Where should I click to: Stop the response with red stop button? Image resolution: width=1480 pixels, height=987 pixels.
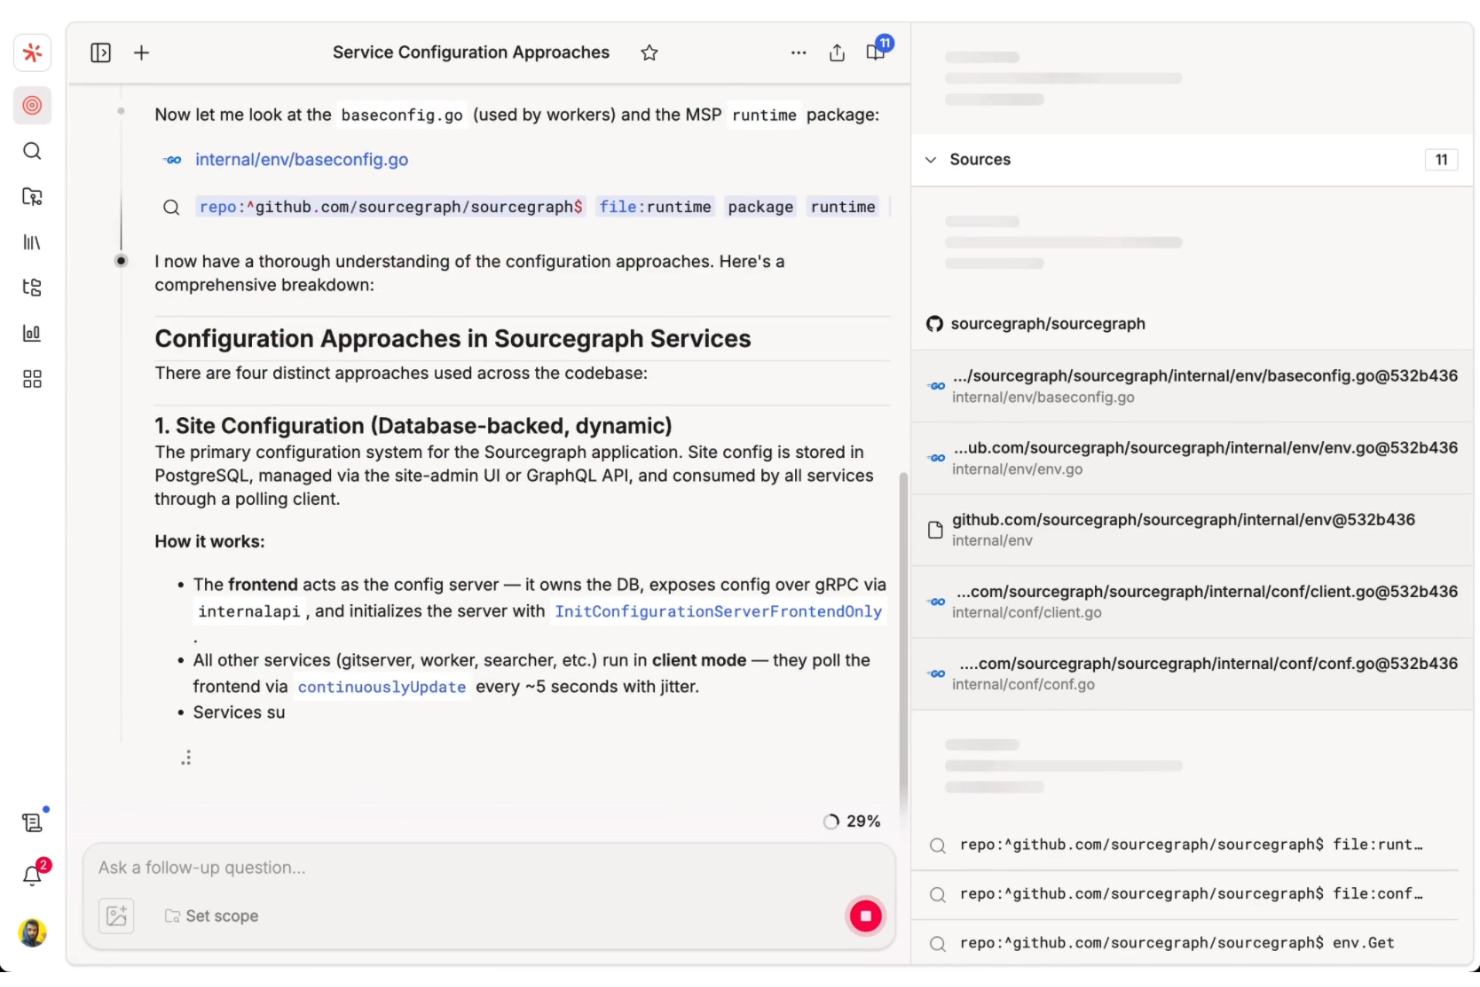pos(866,916)
